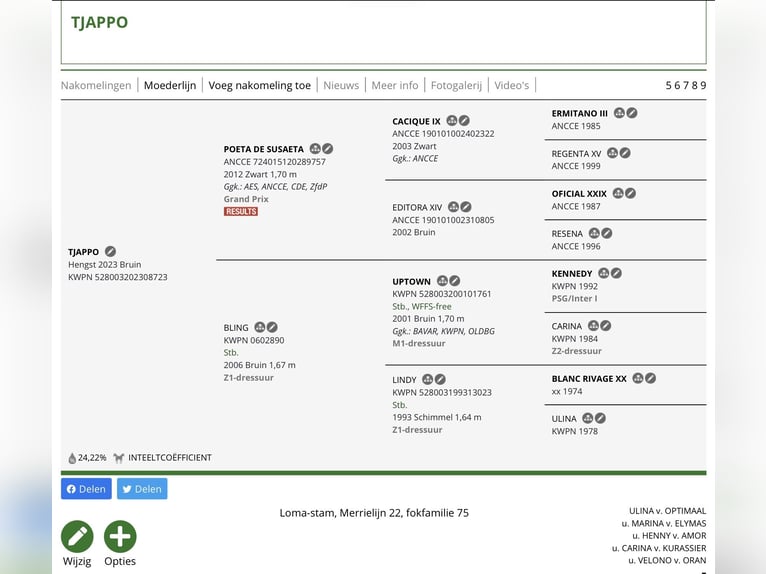This screenshot has width=766, height=574.
Task: Show 8 generations in pedigree
Action: pos(694,85)
